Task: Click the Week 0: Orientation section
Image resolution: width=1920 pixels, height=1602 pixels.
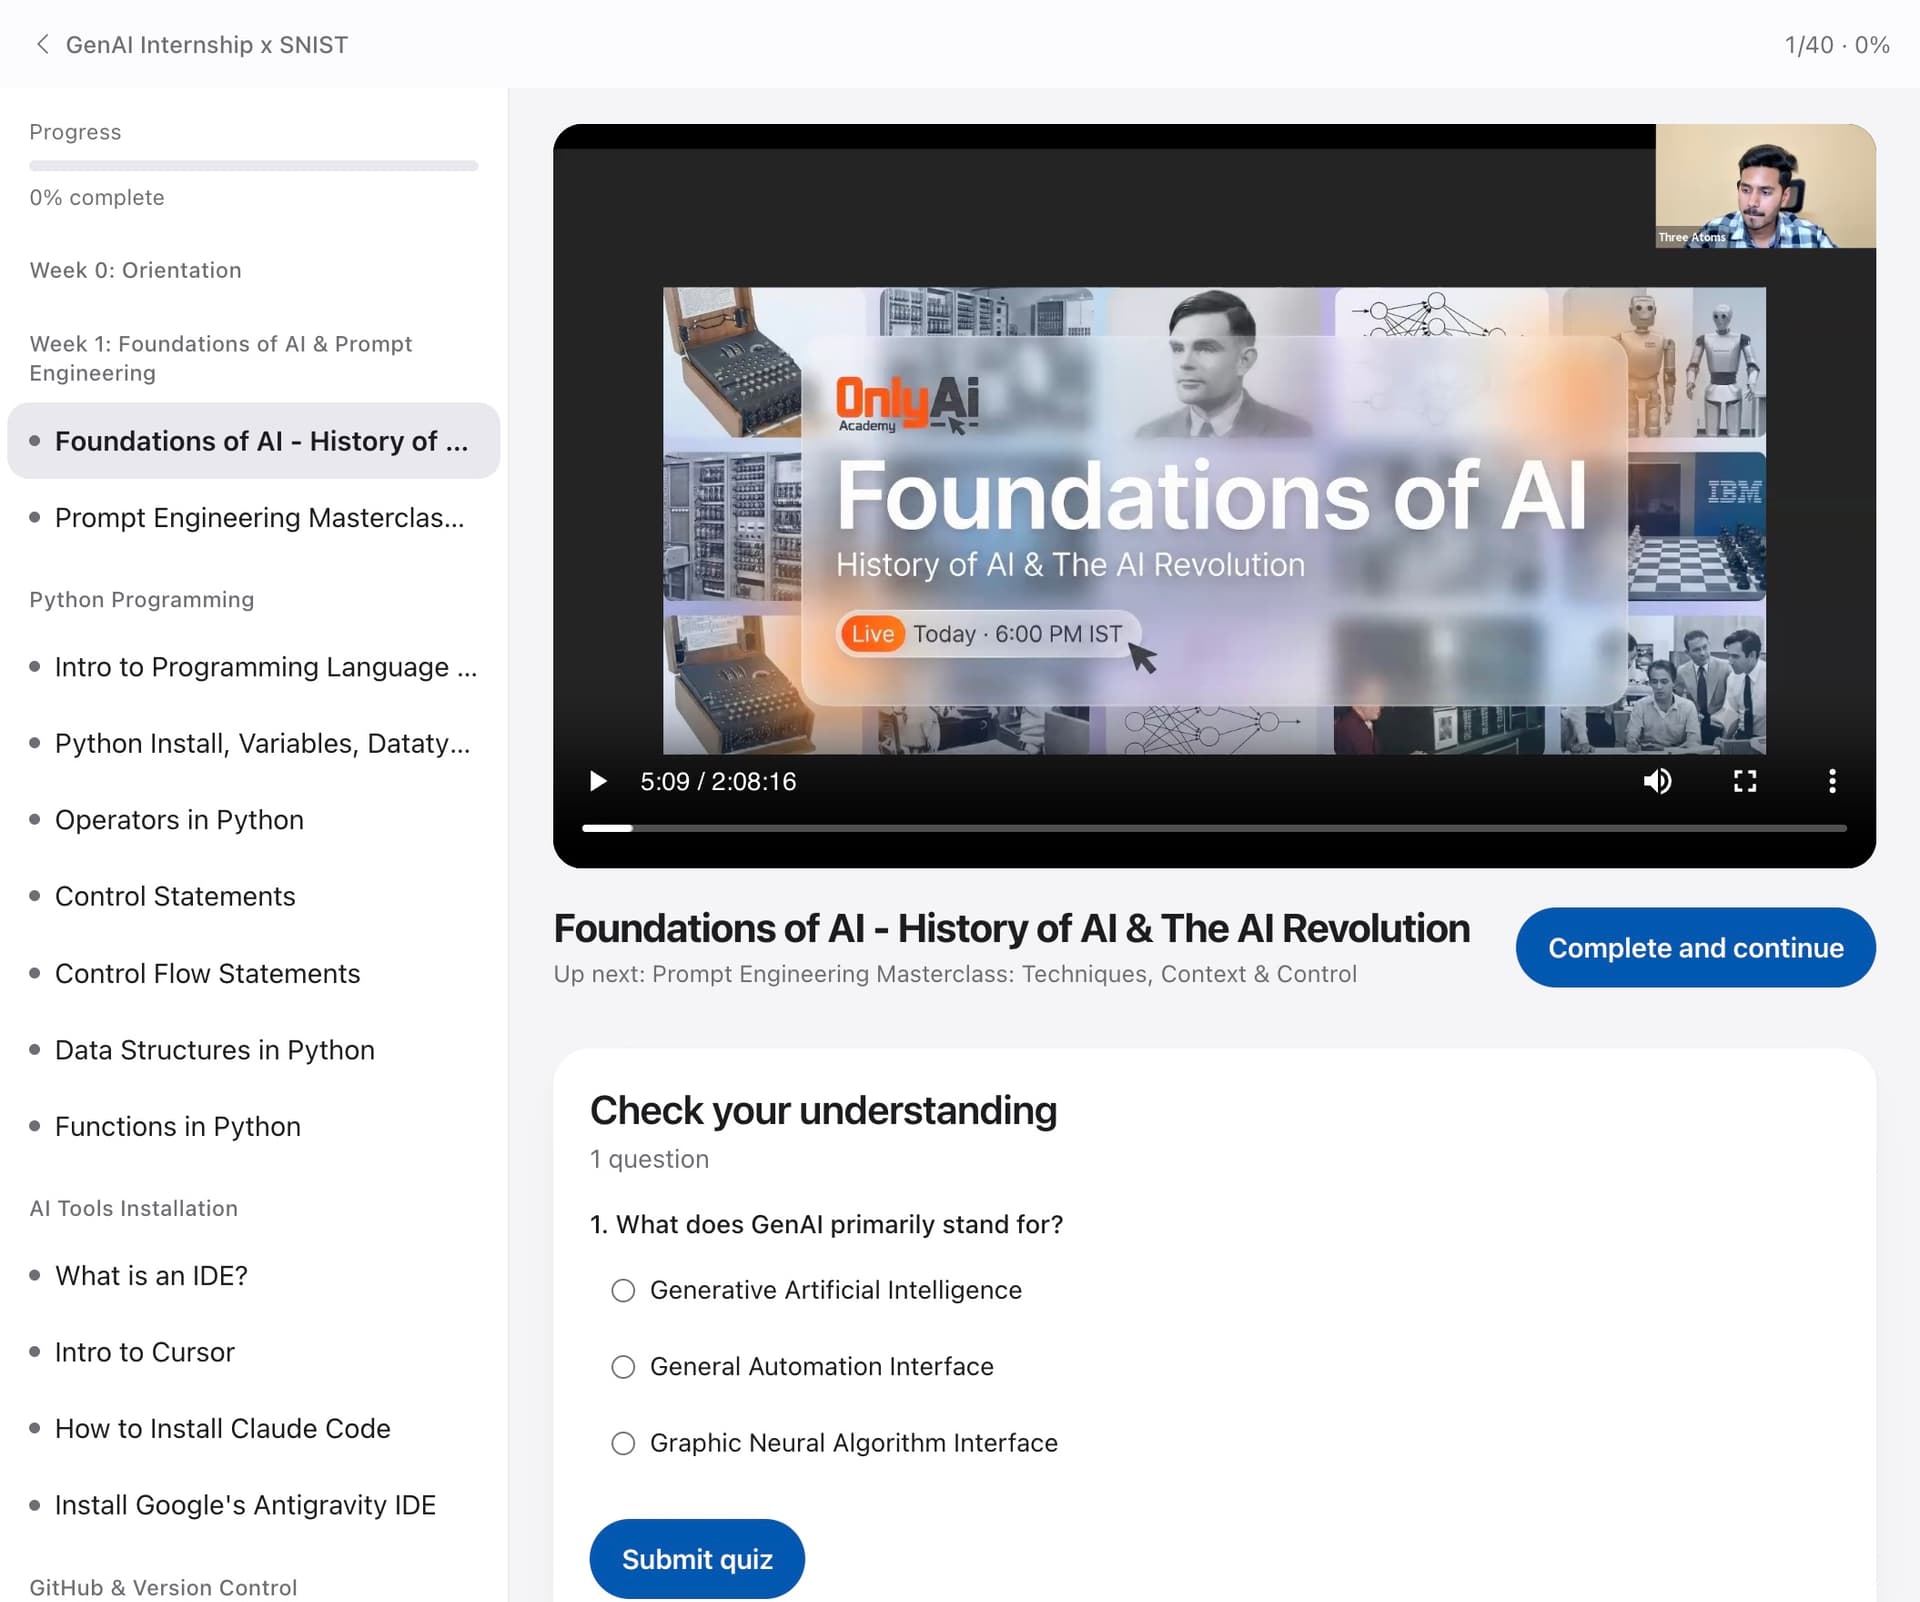Action: pyautogui.click(x=135, y=270)
